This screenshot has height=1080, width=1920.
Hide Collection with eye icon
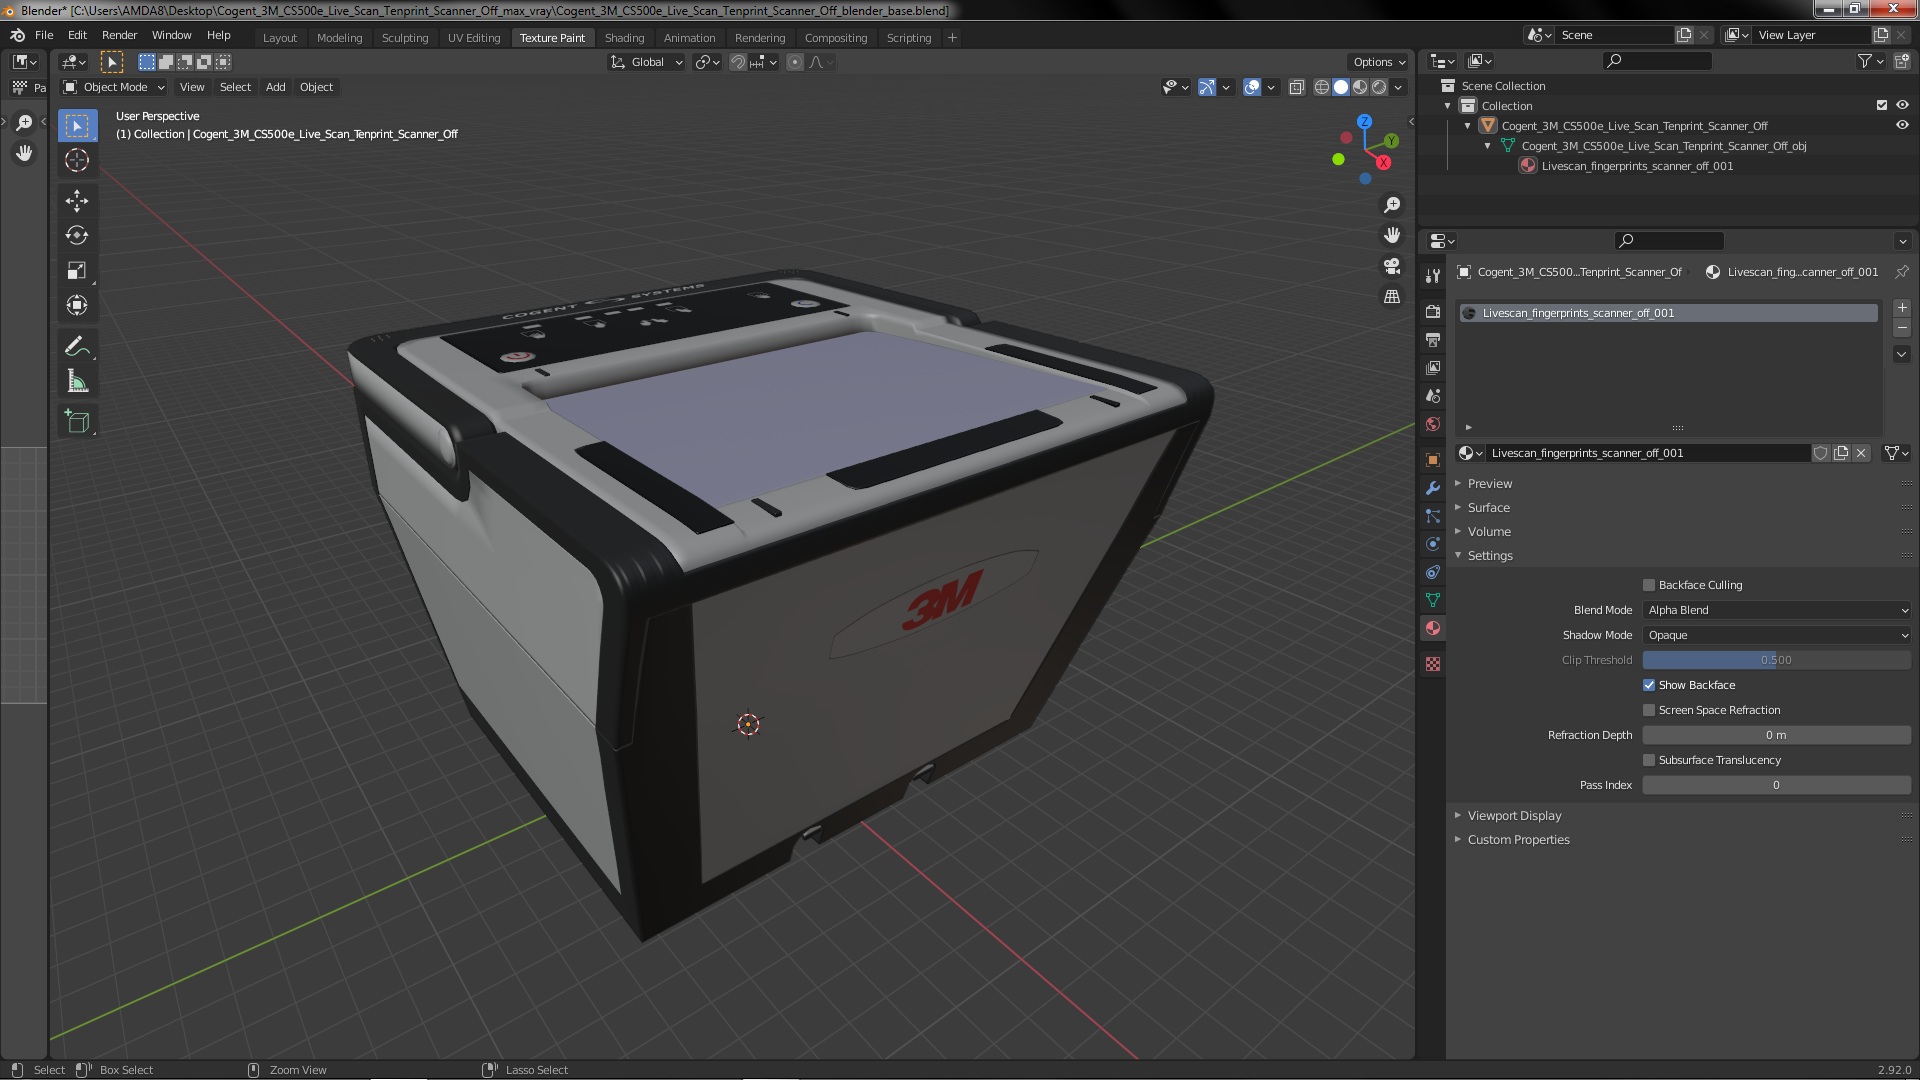click(1902, 105)
